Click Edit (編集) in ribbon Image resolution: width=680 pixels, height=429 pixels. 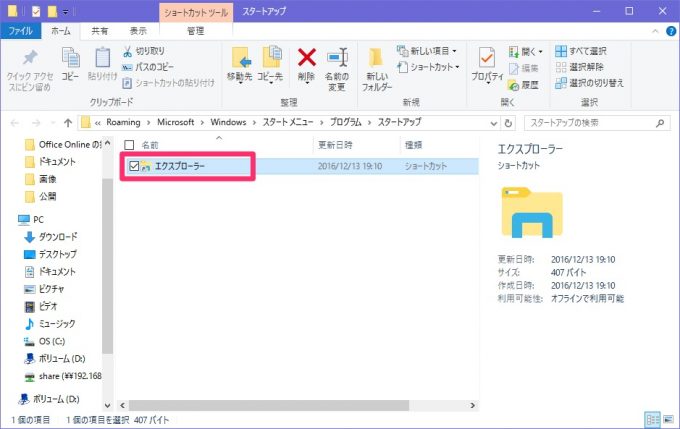coord(523,68)
